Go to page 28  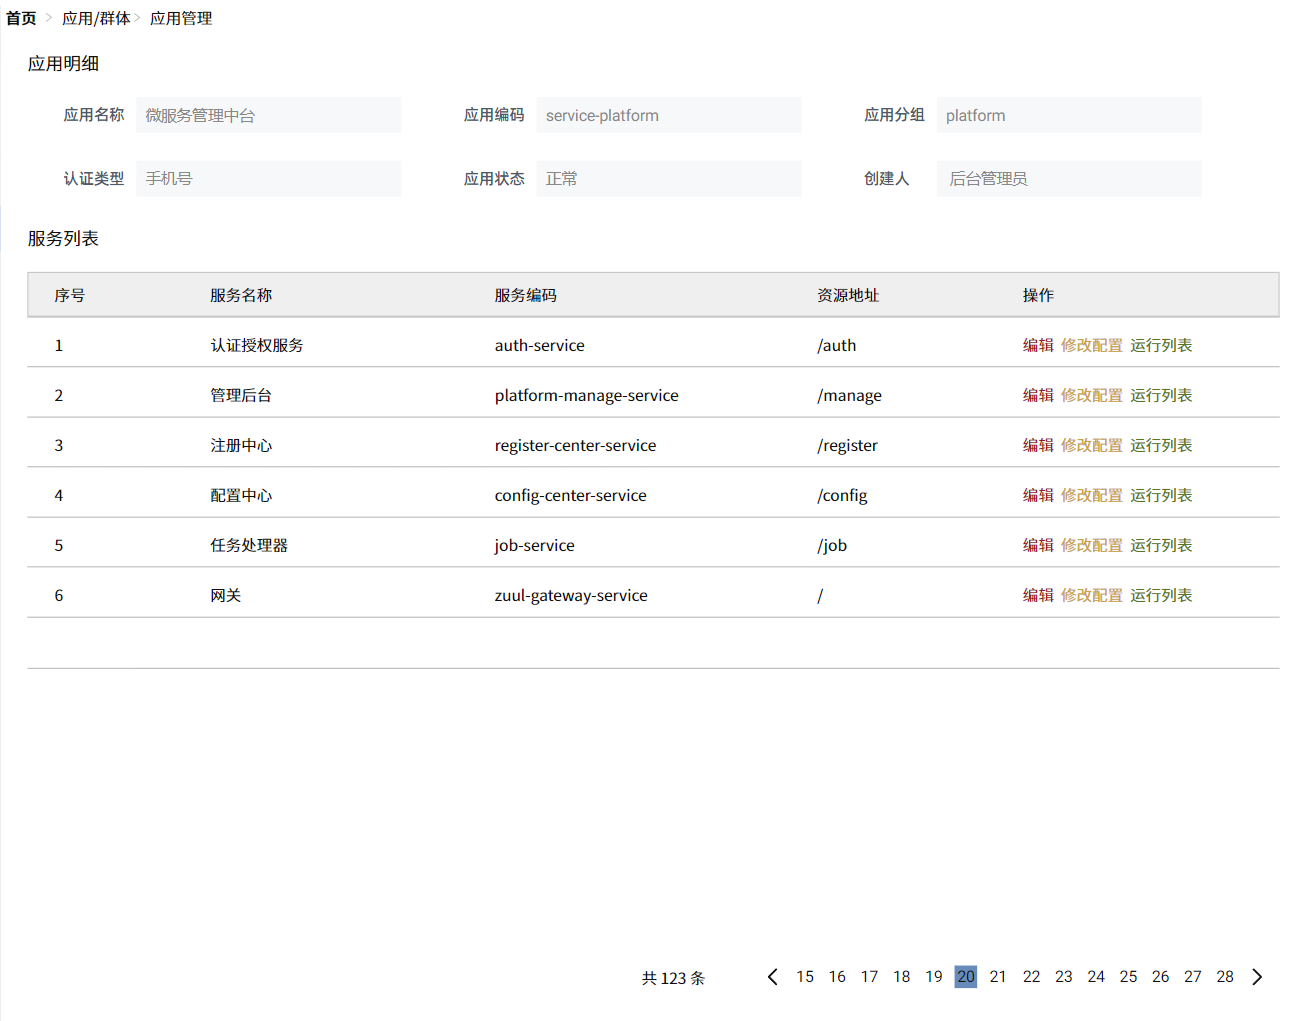pyautogui.click(x=1224, y=977)
